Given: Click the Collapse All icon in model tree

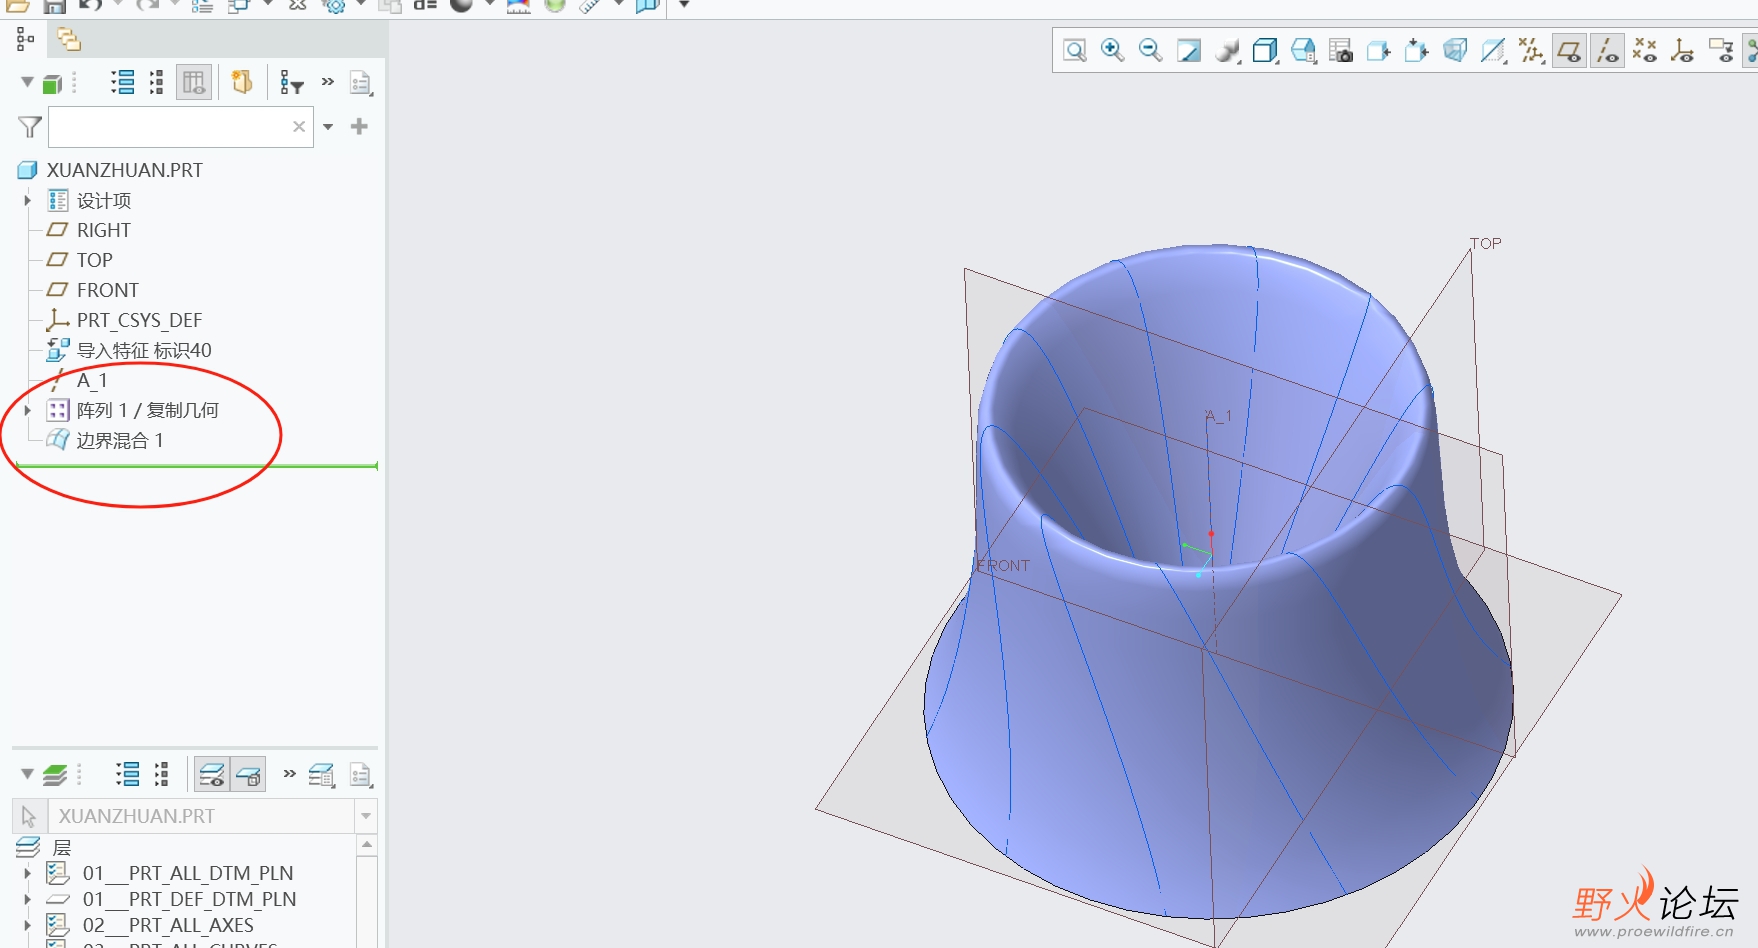Looking at the screenshot, I should click(156, 82).
